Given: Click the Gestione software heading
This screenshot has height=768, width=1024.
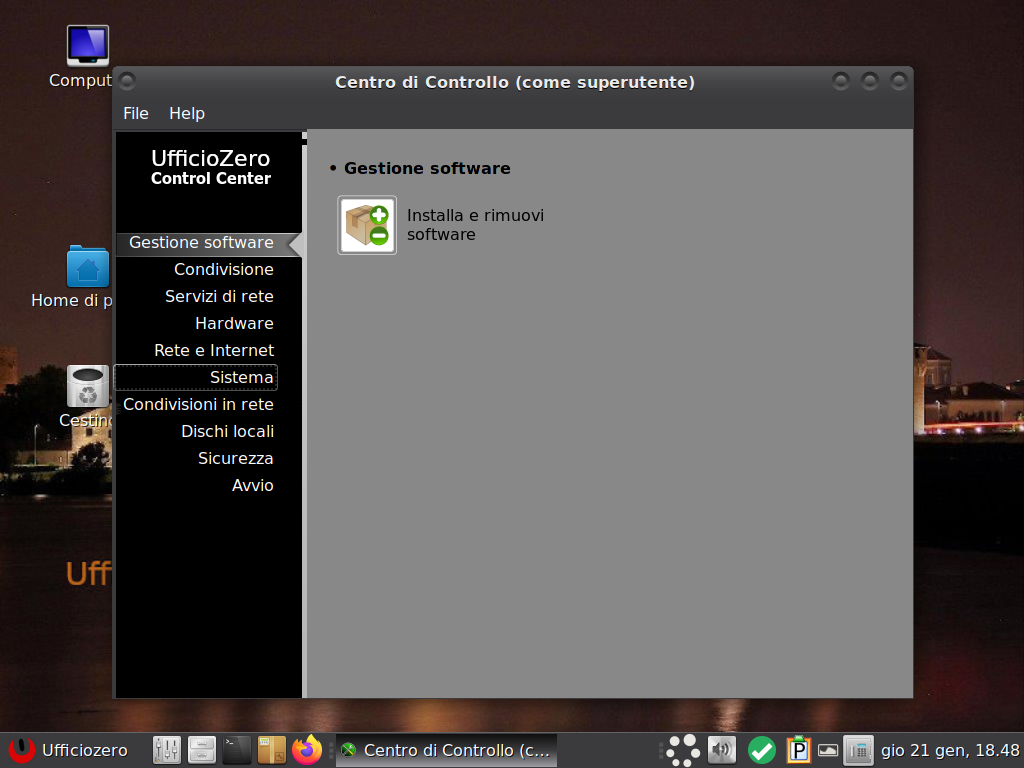Looking at the screenshot, I should [x=427, y=168].
